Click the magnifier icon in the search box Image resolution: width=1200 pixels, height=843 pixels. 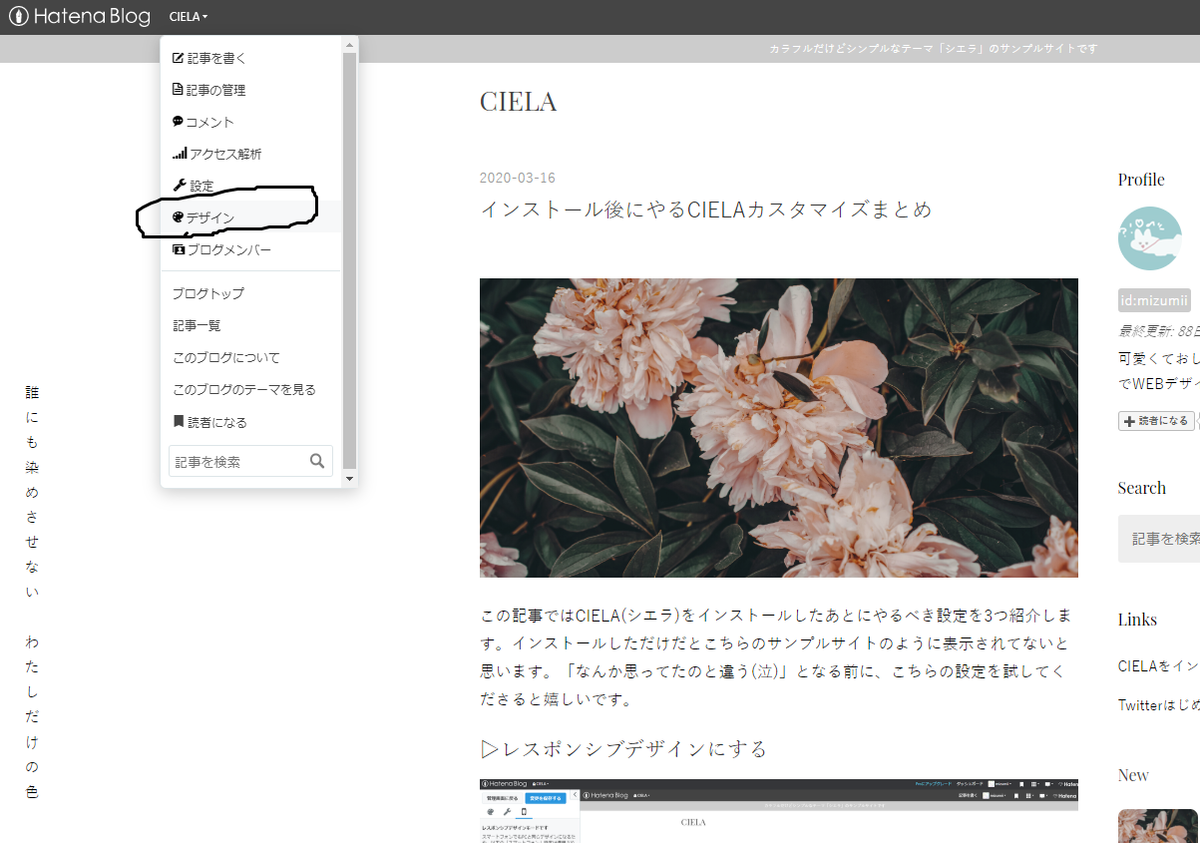pyautogui.click(x=319, y=460)
